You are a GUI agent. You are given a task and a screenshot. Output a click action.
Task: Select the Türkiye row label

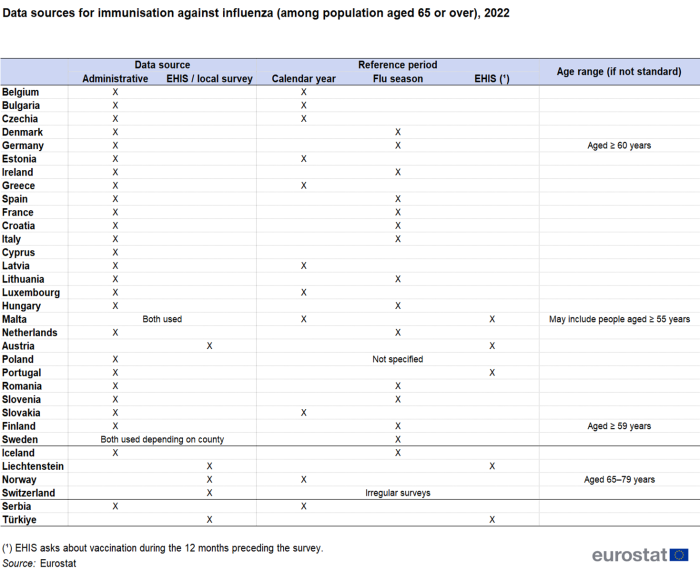19,520
